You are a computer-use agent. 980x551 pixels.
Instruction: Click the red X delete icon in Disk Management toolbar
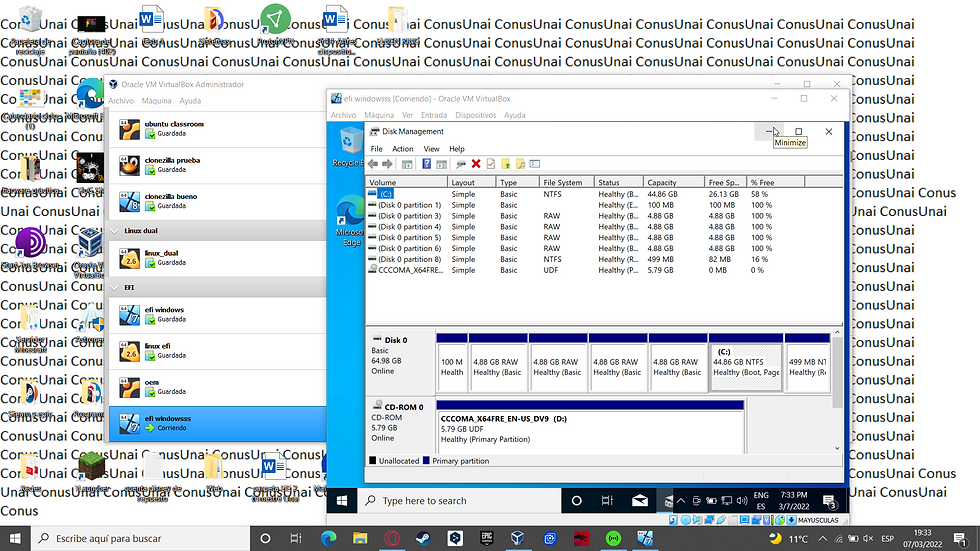(x=476, y=164)
